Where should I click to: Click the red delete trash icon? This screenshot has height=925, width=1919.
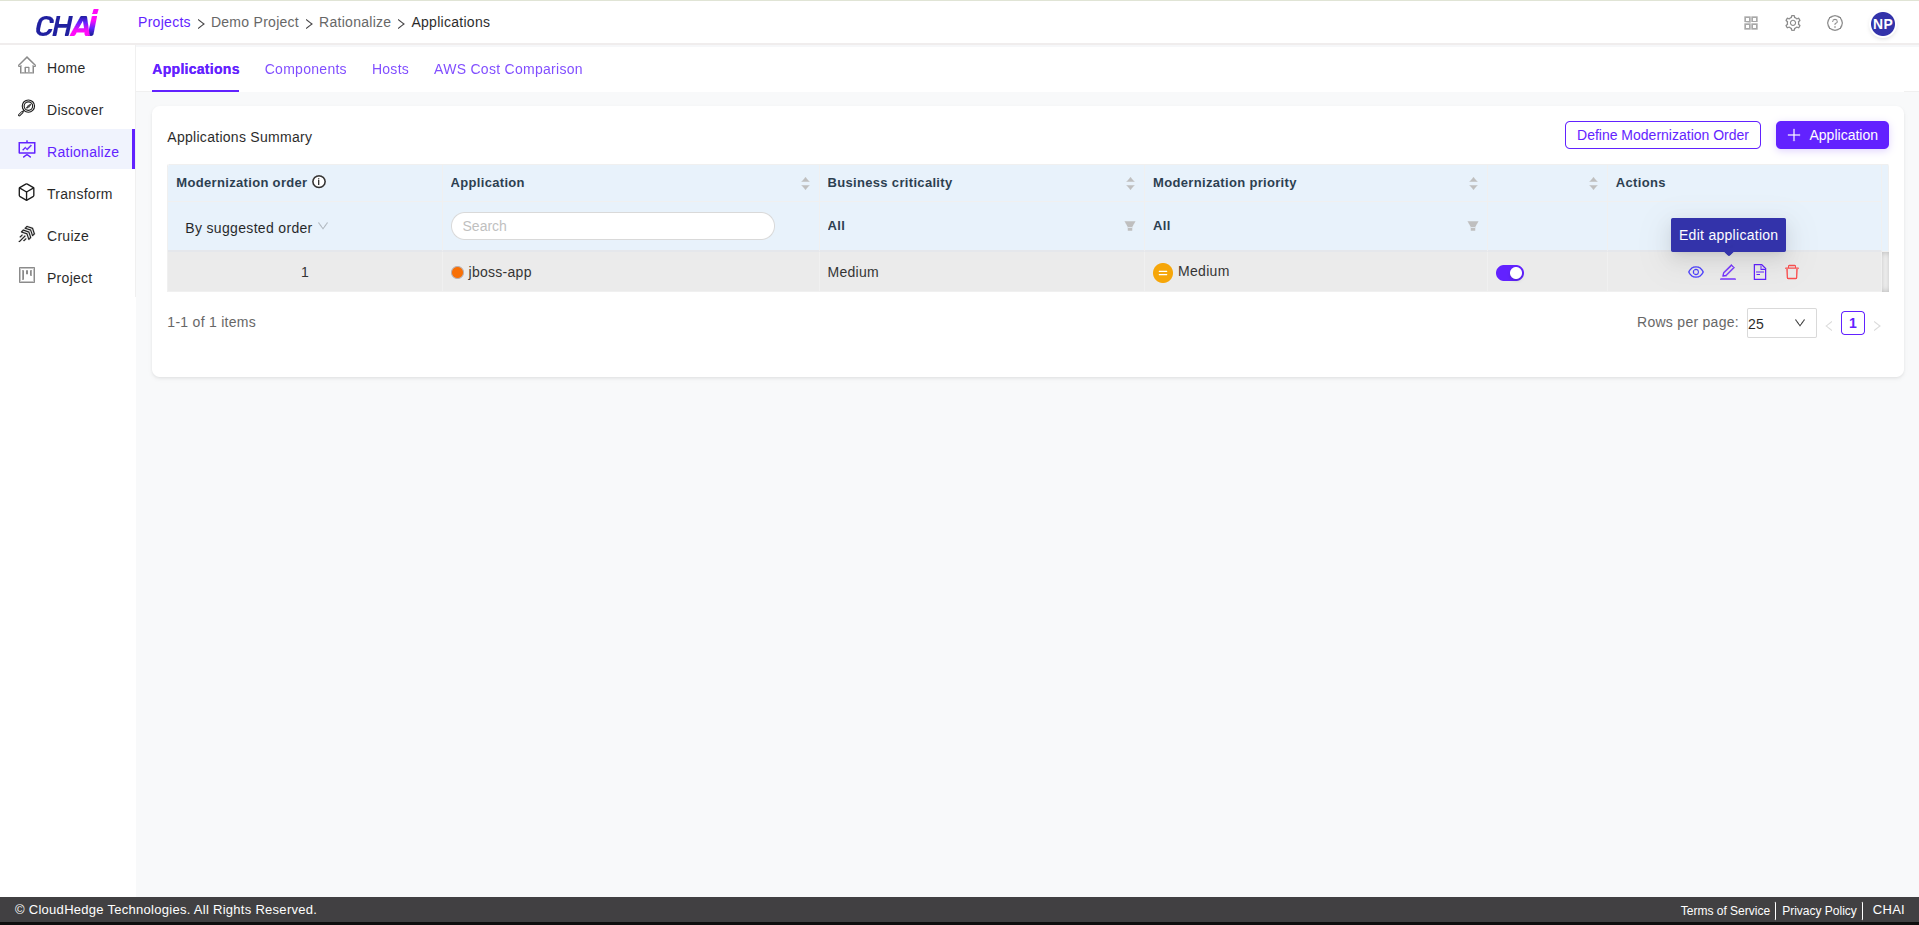1791,272
